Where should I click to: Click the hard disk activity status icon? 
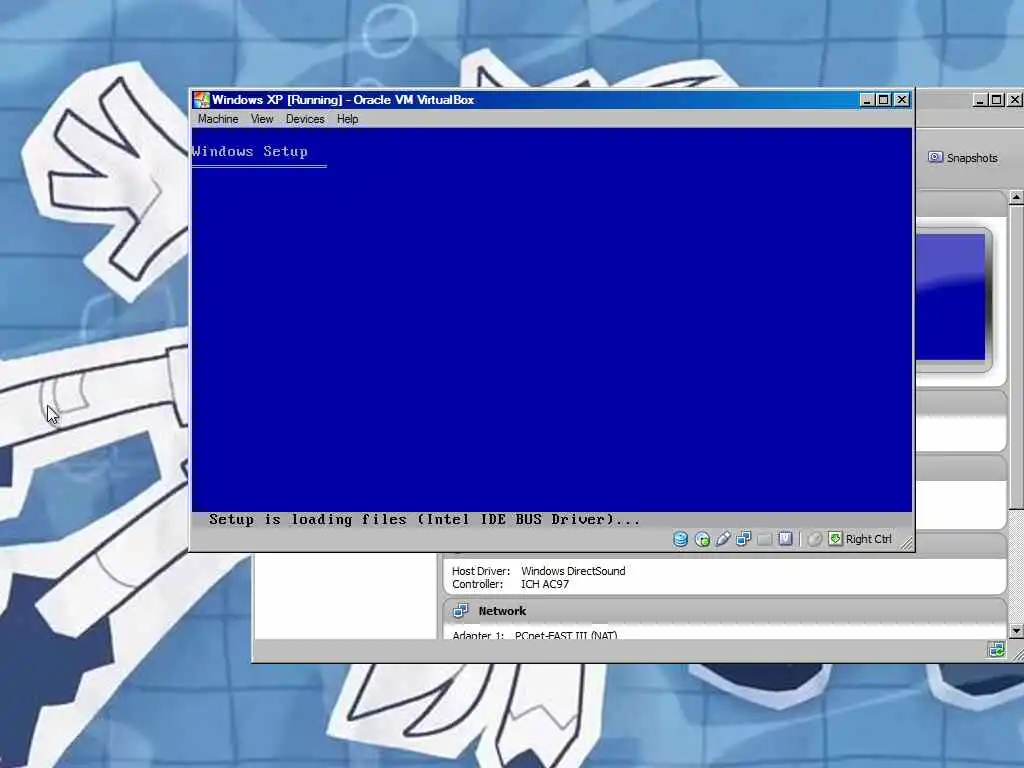tap(680, 539)
